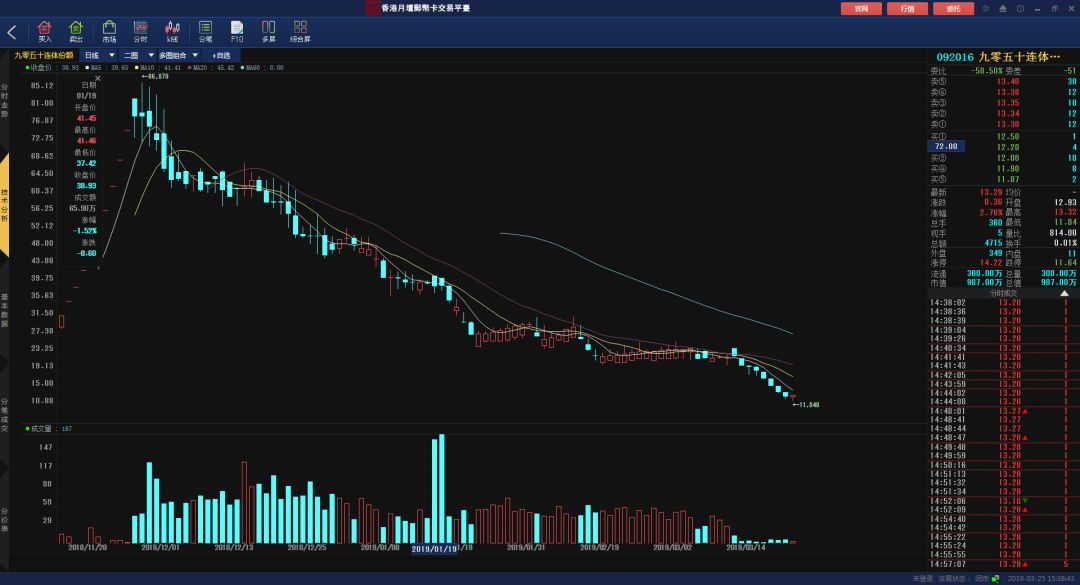Click the 委比 -50.50% value

(x=986, y=70)
